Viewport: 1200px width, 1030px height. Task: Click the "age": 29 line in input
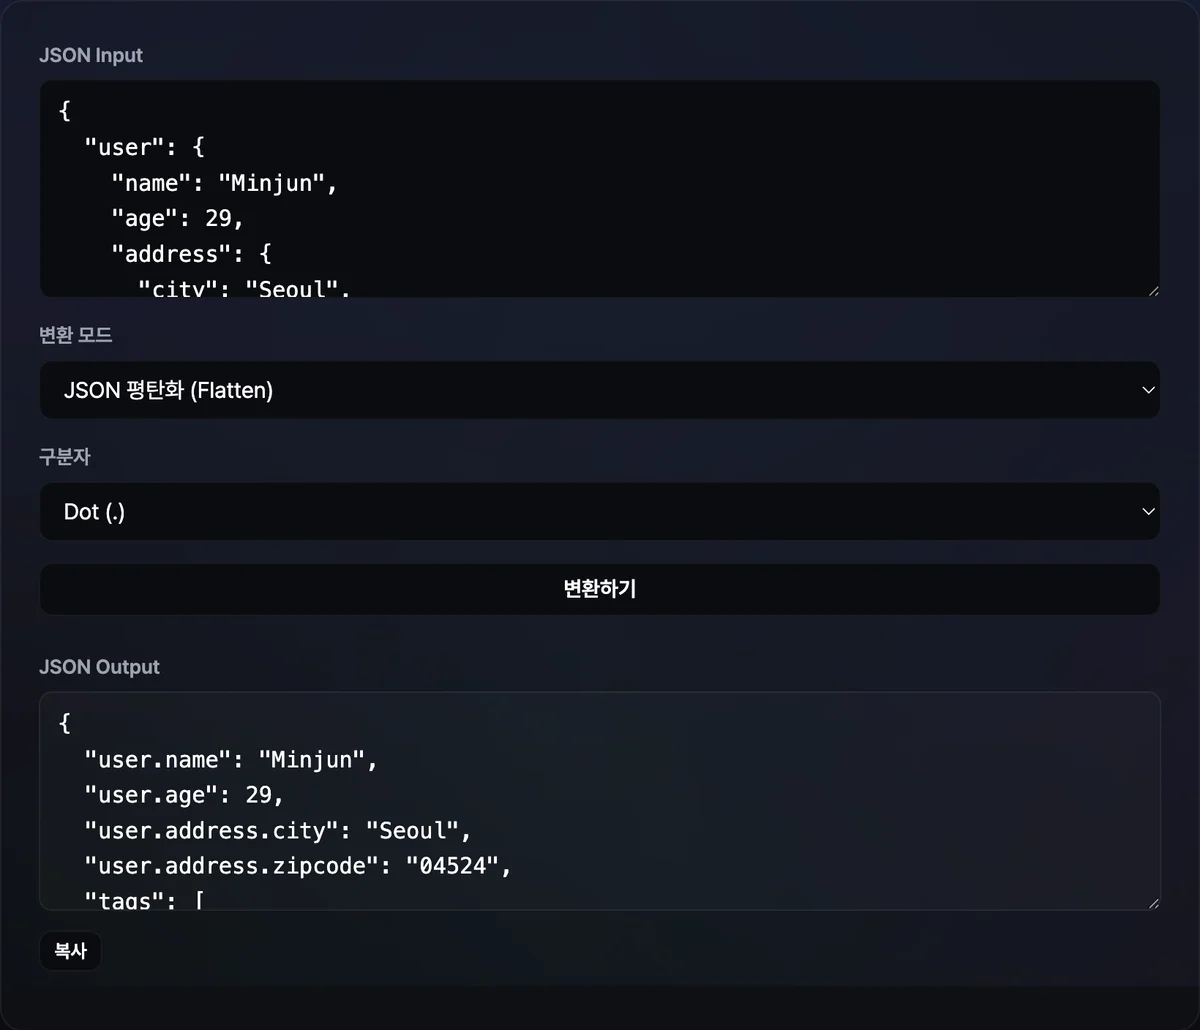(x=177, y=218)
